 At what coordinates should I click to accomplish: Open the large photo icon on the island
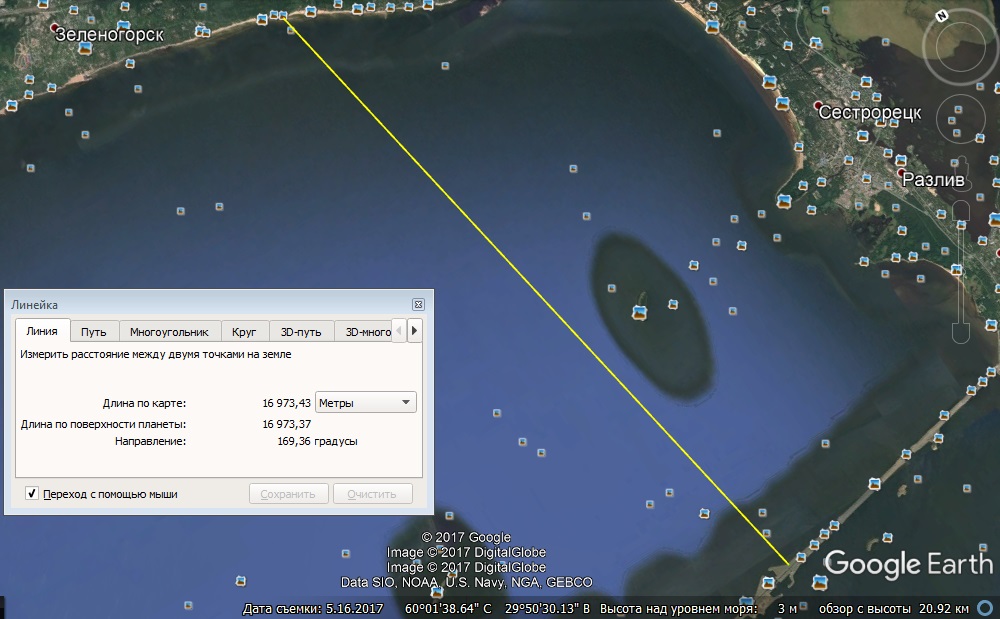point(639,312)
